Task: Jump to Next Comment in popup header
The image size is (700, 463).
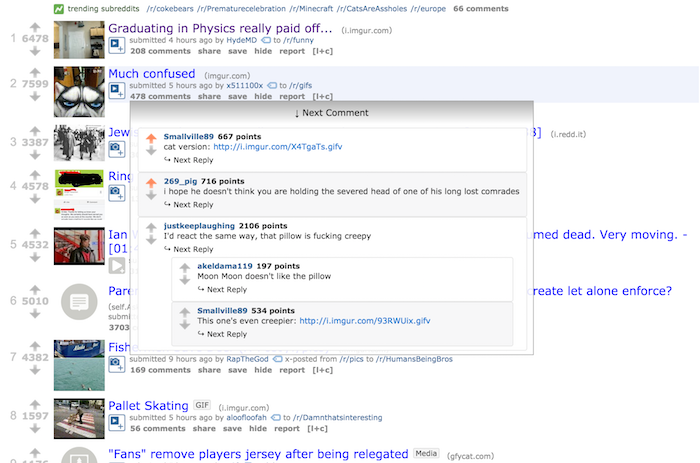Action: 332,113
